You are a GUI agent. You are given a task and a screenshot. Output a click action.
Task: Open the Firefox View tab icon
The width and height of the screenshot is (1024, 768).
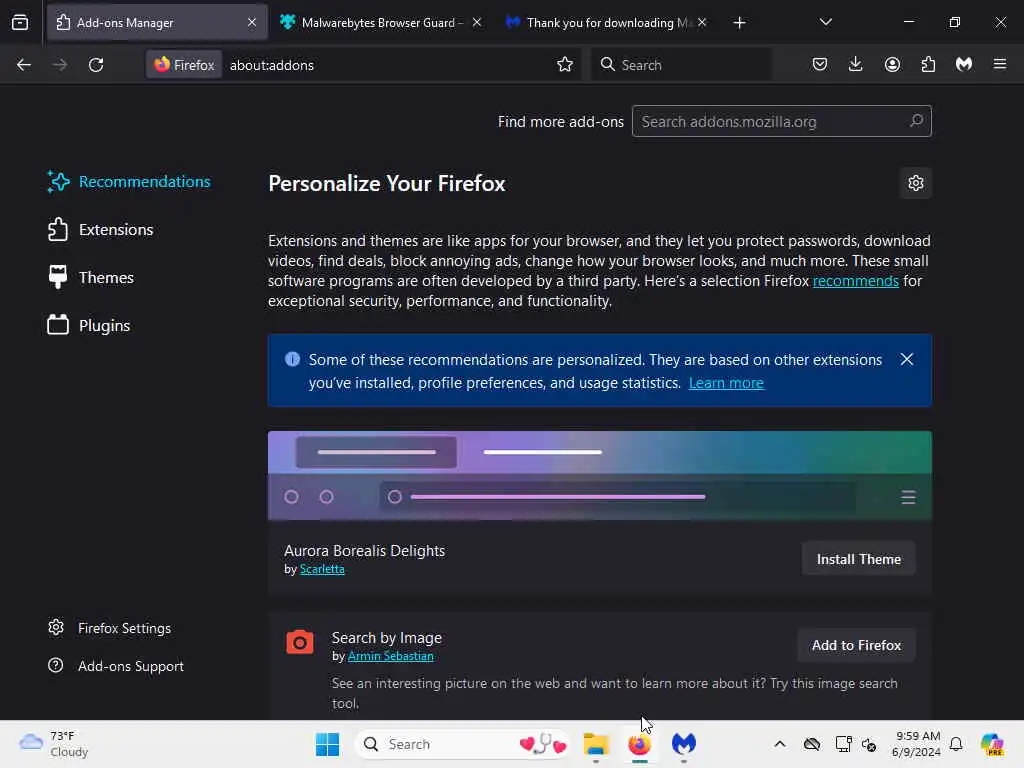pos(20,23)
